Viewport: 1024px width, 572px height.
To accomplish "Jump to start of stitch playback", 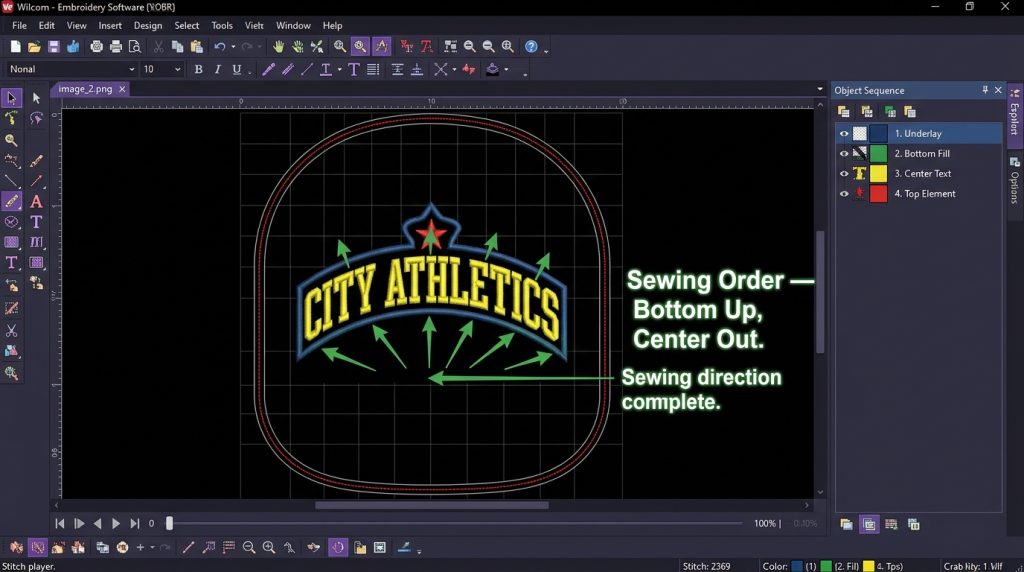I will click(59, 523).
